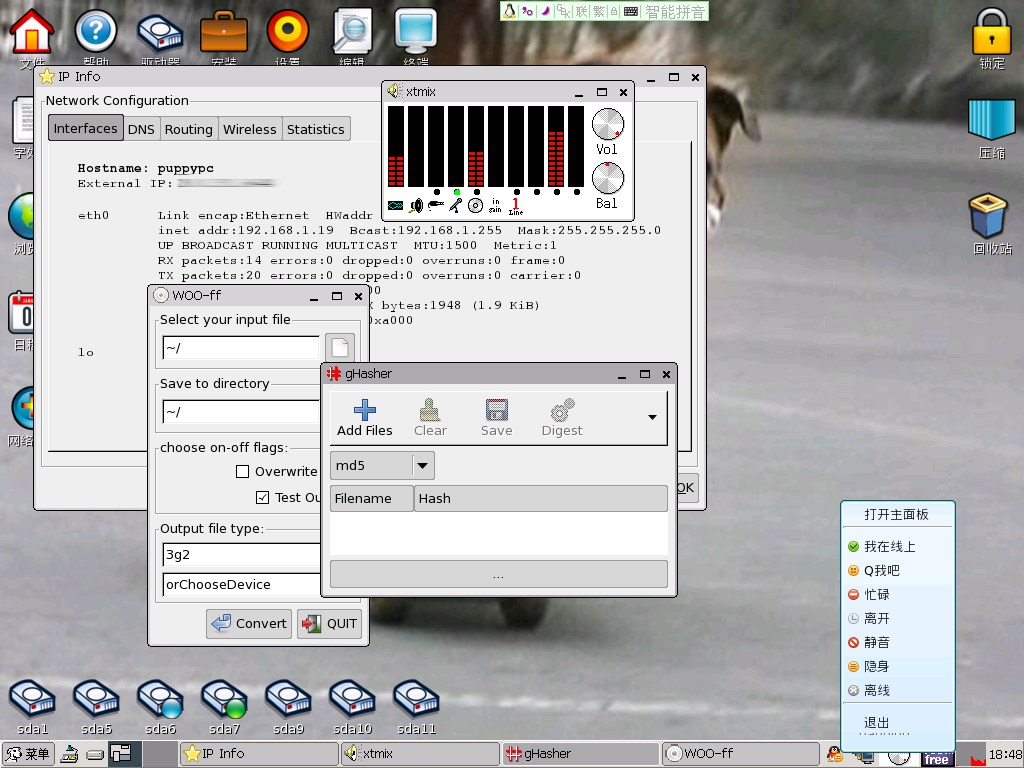Toggle the green microphone channel indicator

click(x=457, y=191)
